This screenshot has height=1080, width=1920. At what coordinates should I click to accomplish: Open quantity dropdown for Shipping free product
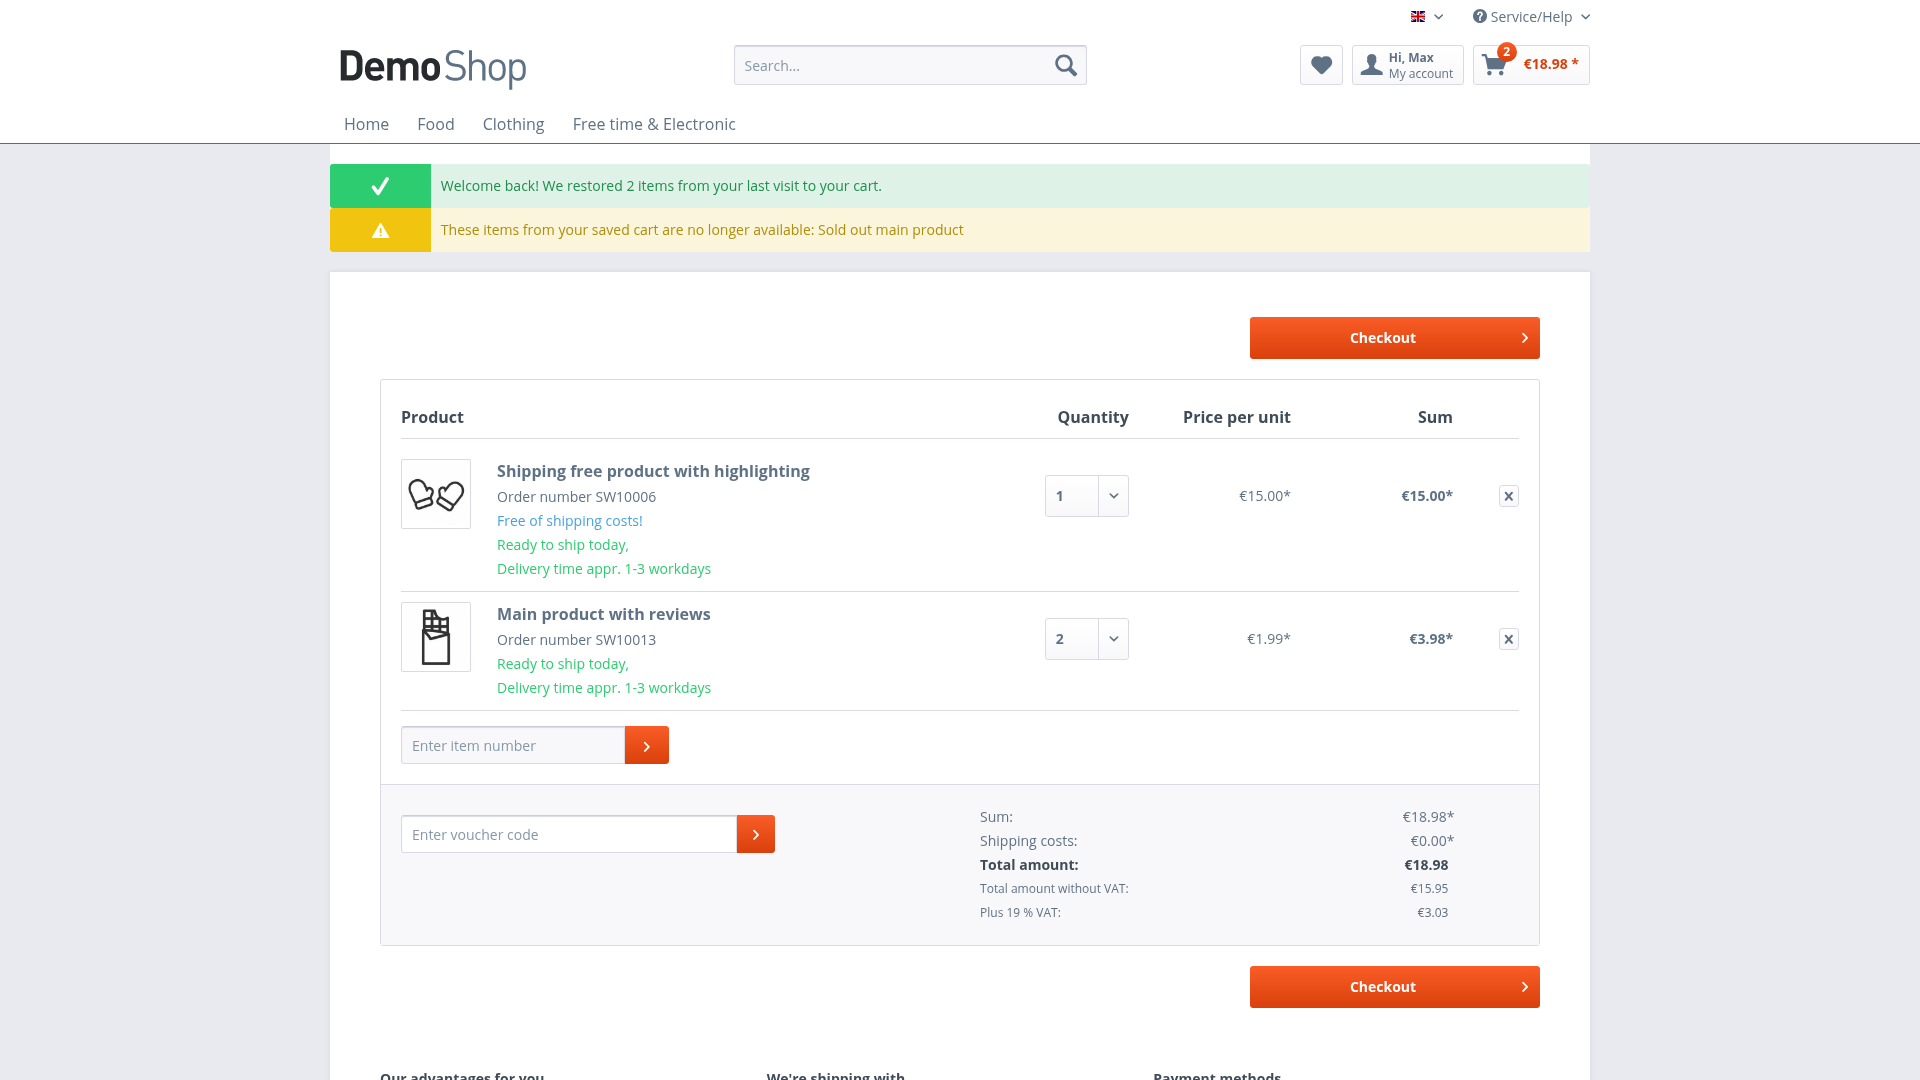point(1087,496)
